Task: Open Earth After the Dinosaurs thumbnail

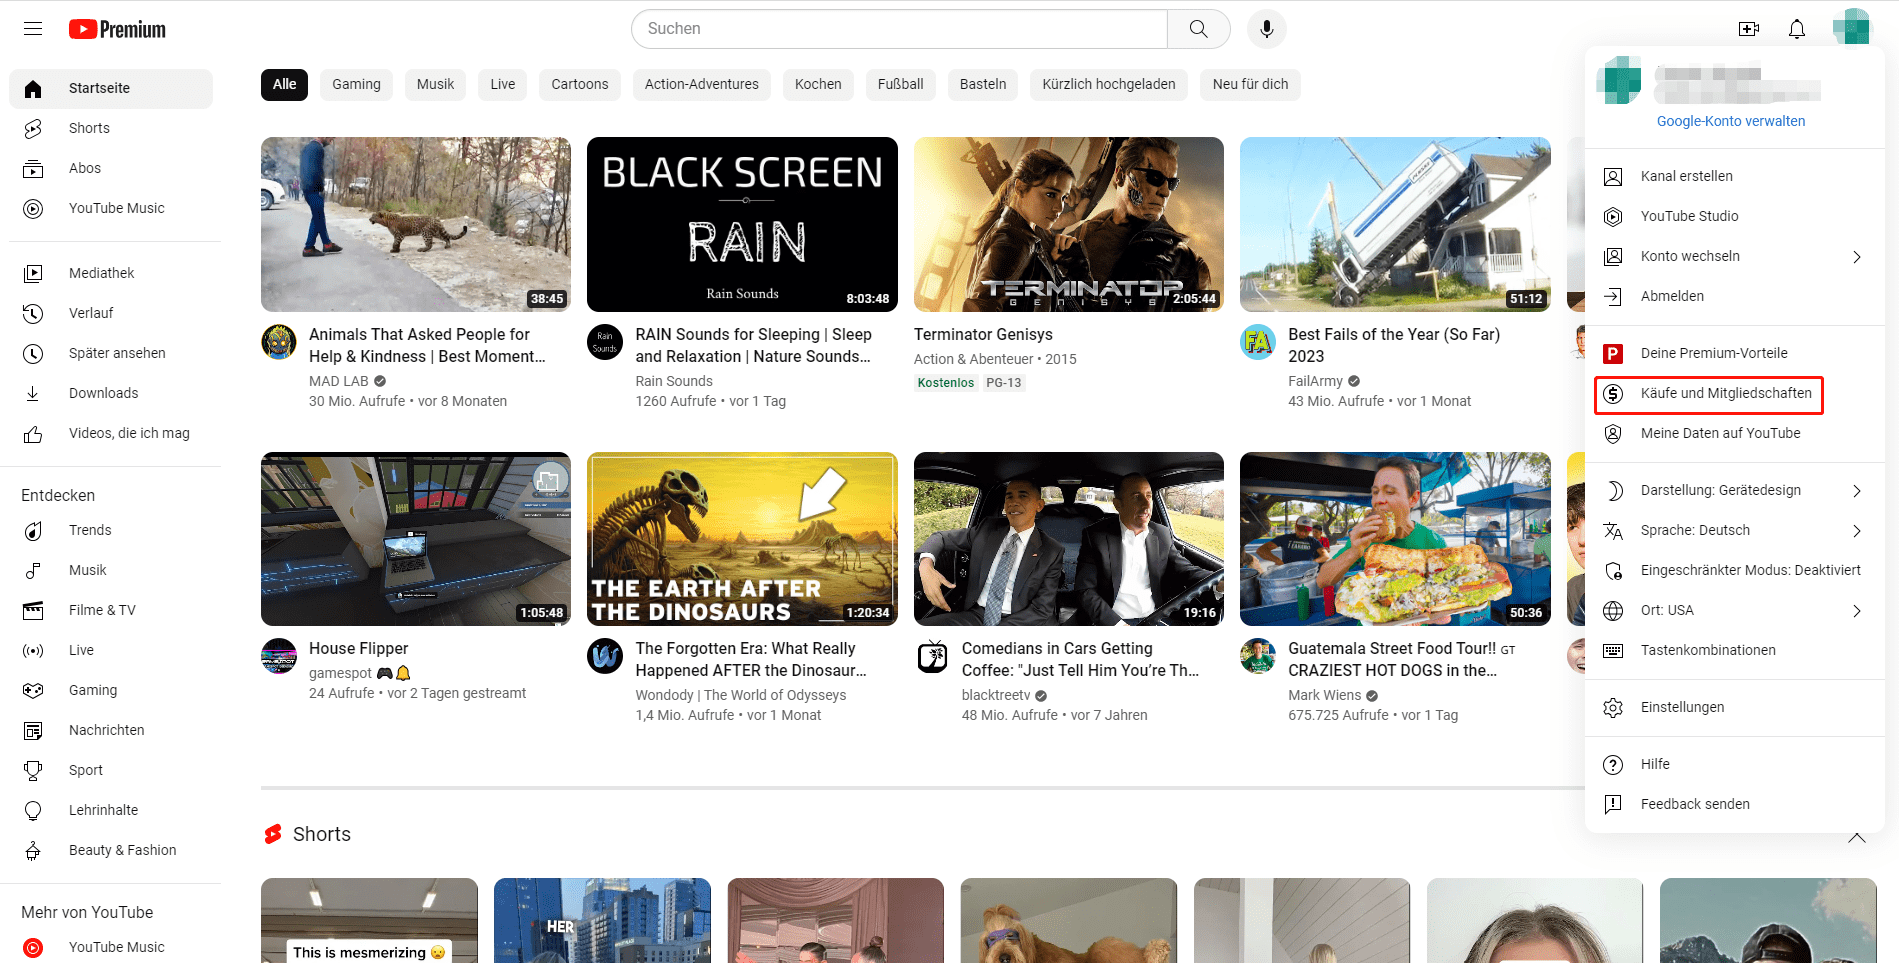Action: click(x=742, y=539)
